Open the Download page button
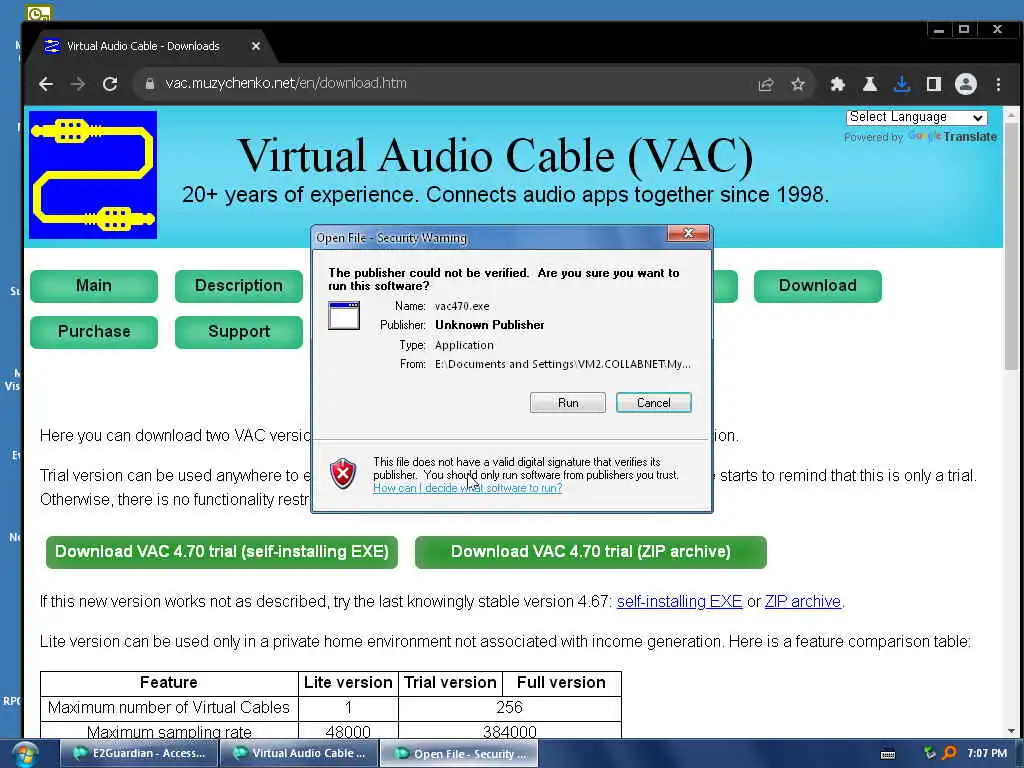The image size is (1024, 768). point(818,286)
